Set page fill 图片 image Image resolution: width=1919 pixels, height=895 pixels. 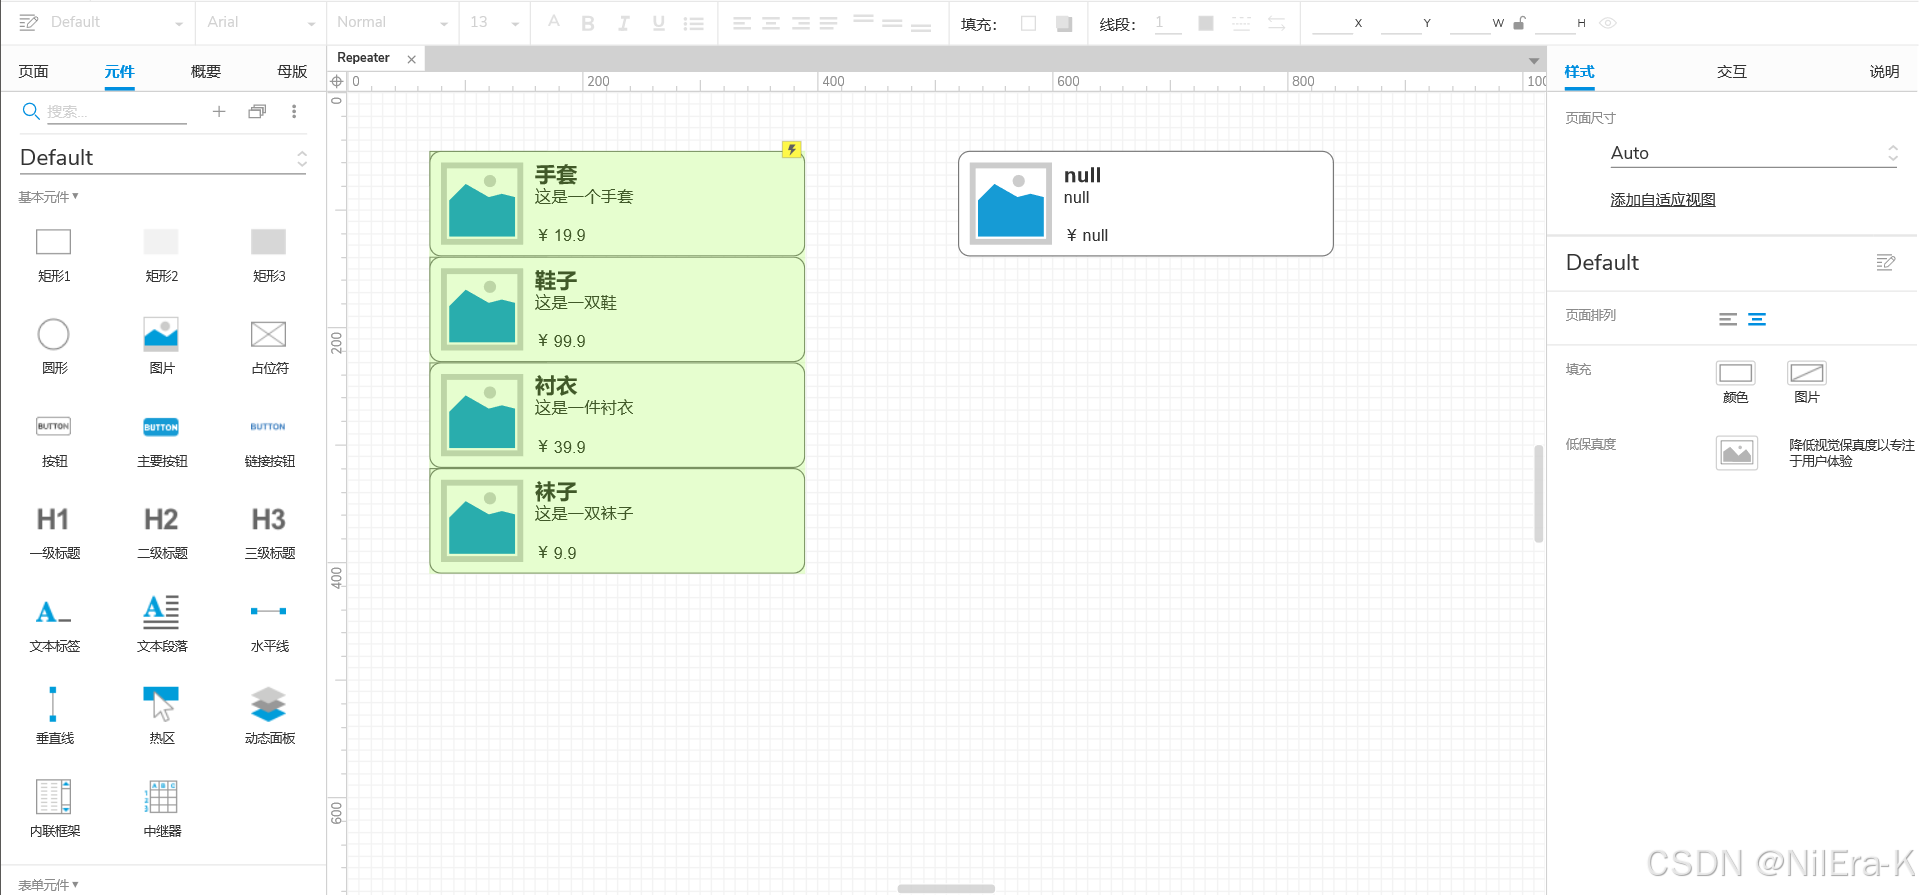[1806, 381]
